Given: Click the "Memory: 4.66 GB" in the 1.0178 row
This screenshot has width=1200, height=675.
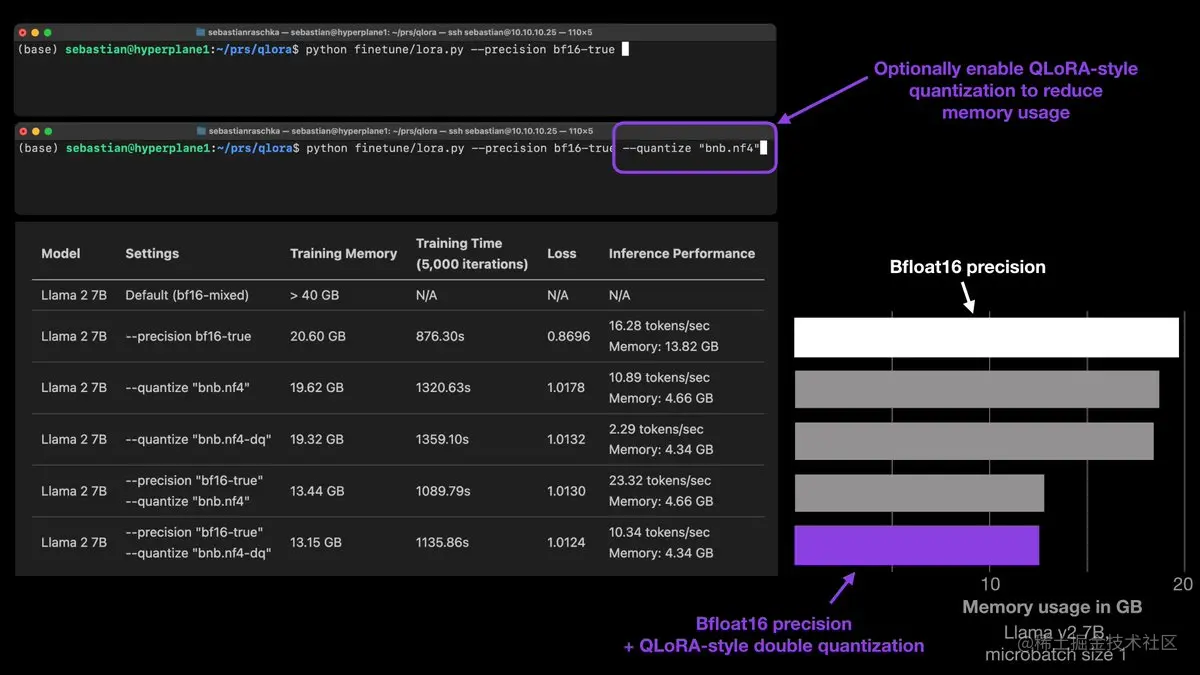Looking at the screenshot, I should point(661,398).
